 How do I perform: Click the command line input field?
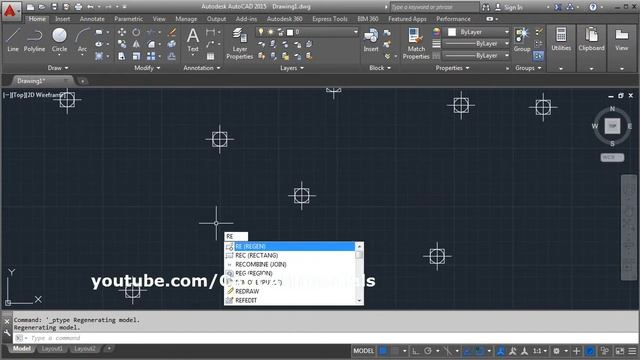coord(327,338)
